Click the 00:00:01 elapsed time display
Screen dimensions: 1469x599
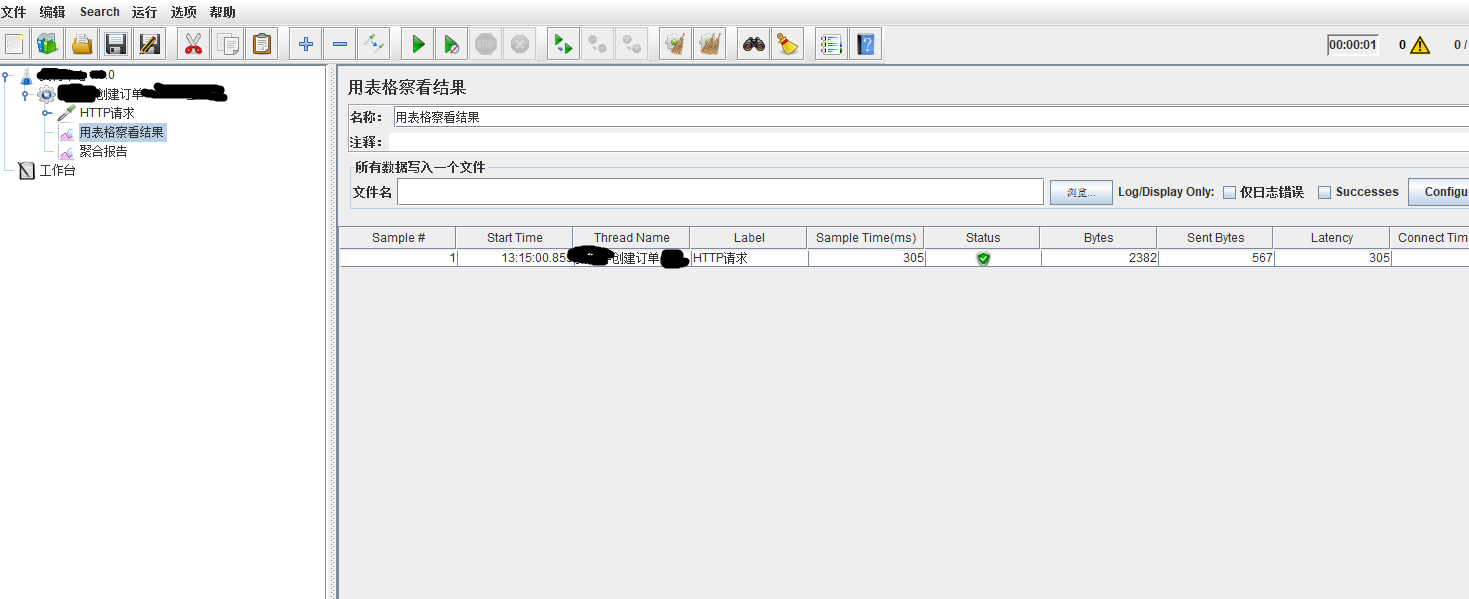[x=1353, y=45]
